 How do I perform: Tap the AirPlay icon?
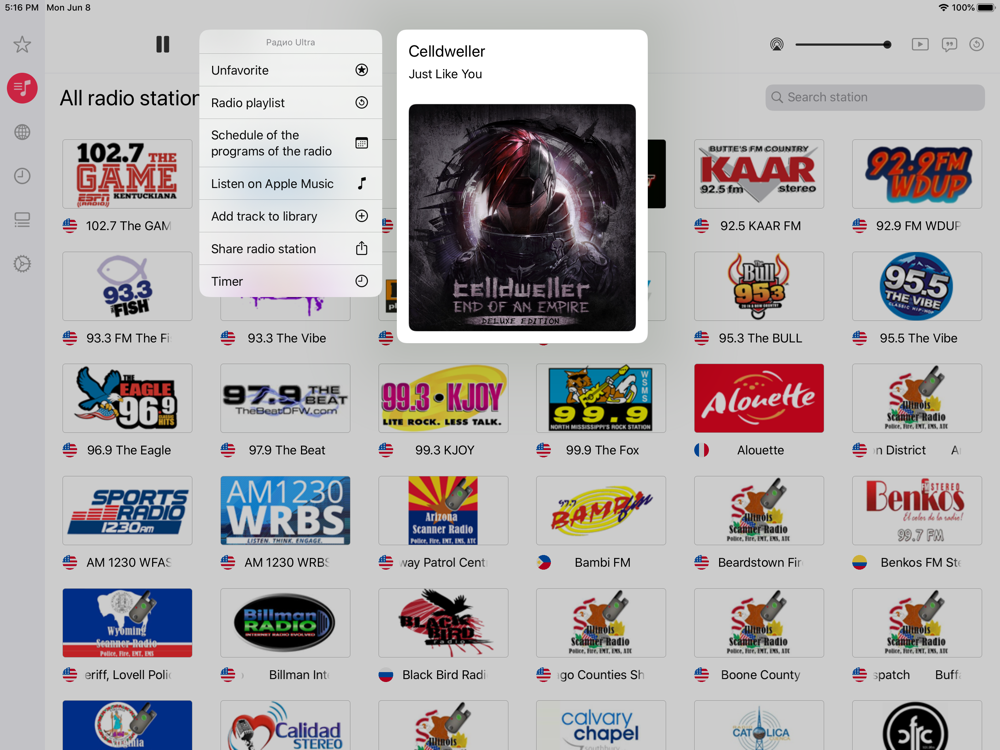[776, 45]
